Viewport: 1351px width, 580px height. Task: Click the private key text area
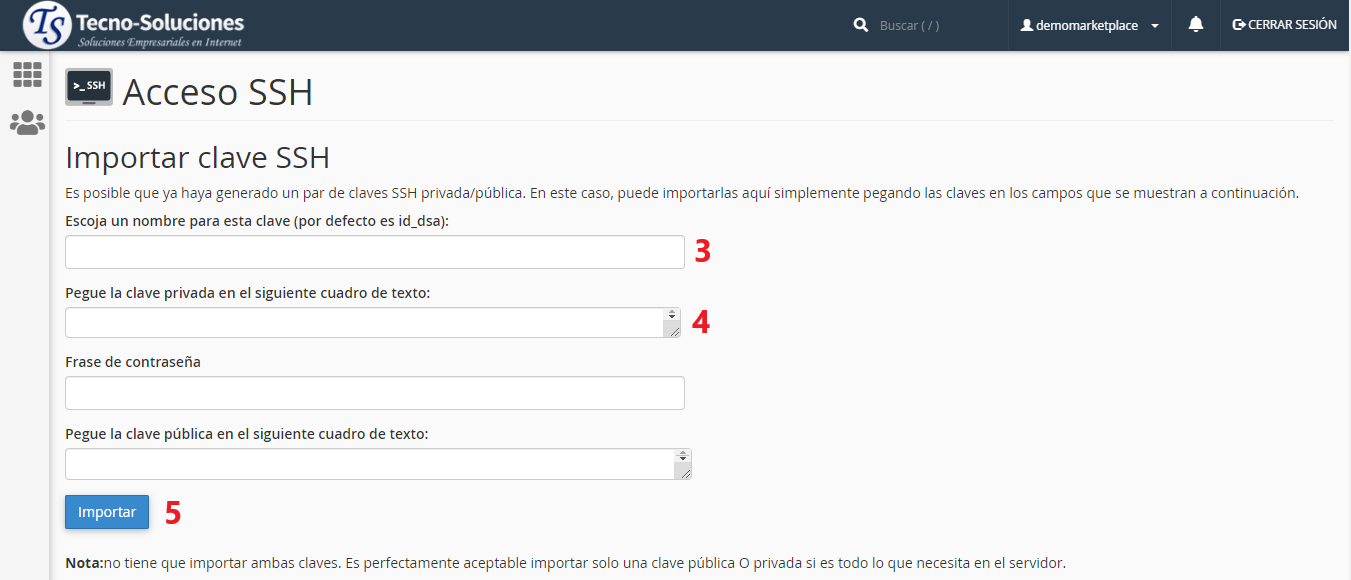pyautogui.click(x=364, y=323)
